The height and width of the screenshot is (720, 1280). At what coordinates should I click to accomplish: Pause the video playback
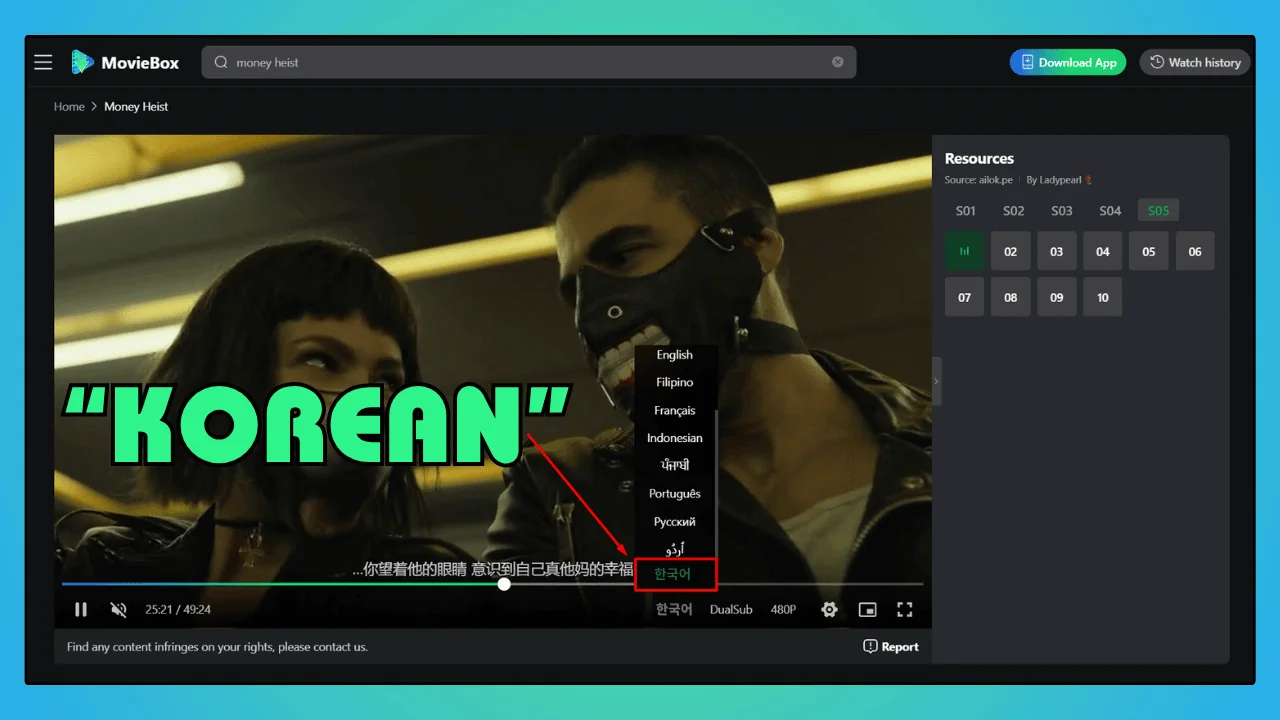81,609
